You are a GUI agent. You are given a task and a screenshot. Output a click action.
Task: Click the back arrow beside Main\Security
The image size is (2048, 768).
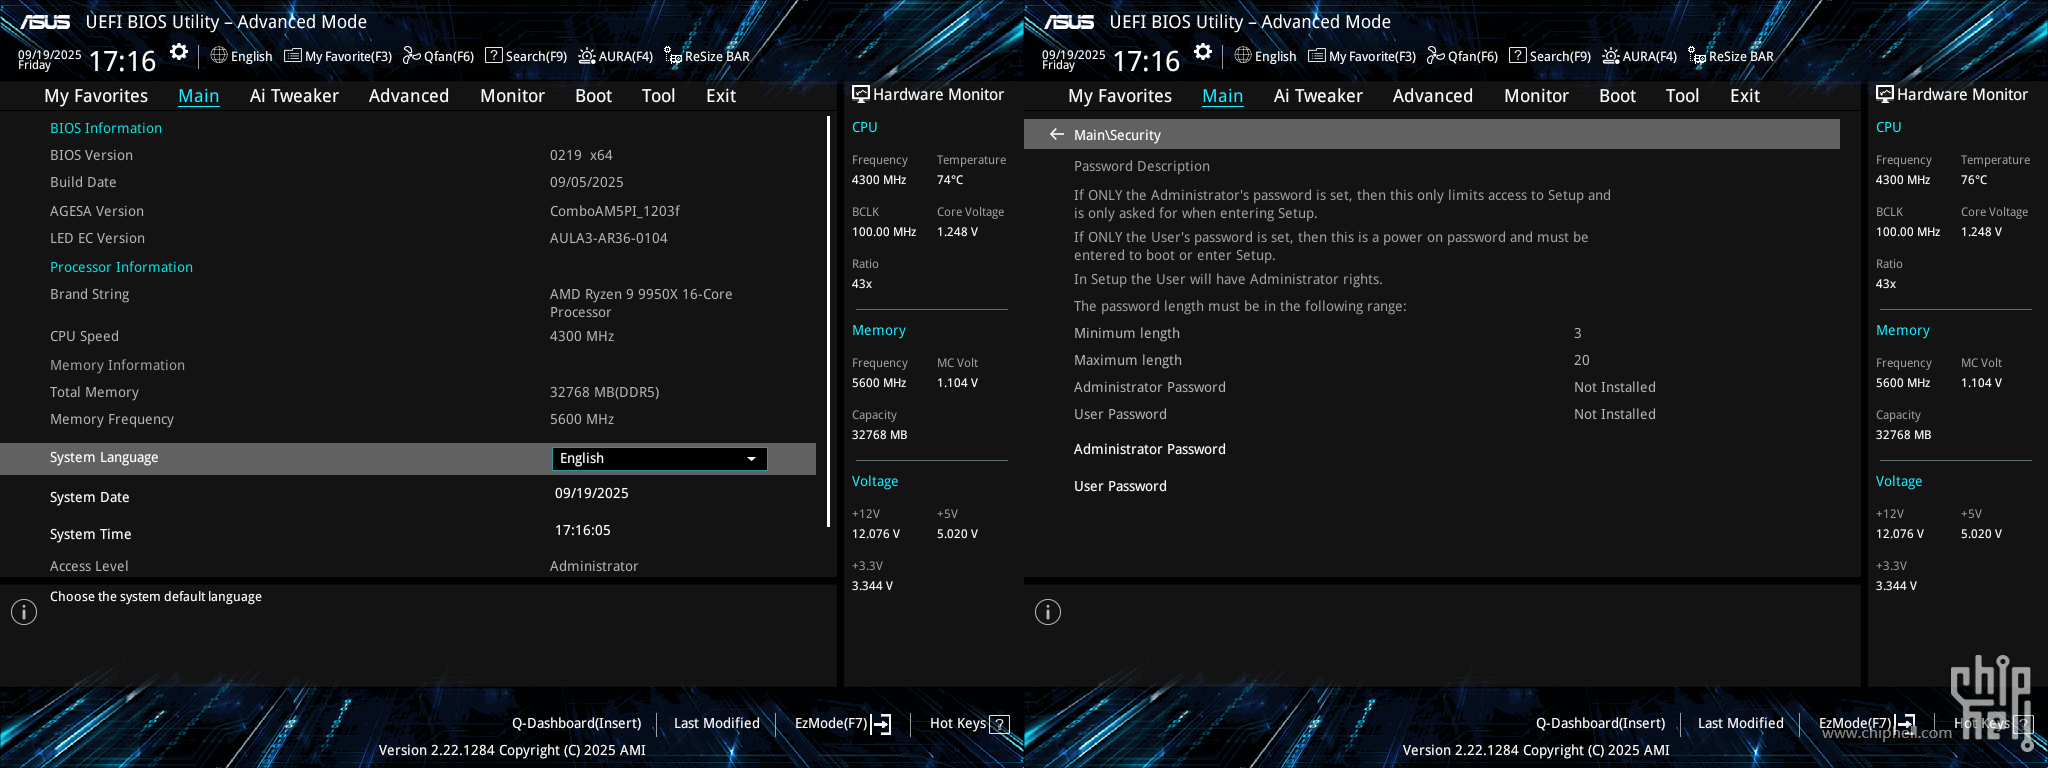coord(1056,134)
